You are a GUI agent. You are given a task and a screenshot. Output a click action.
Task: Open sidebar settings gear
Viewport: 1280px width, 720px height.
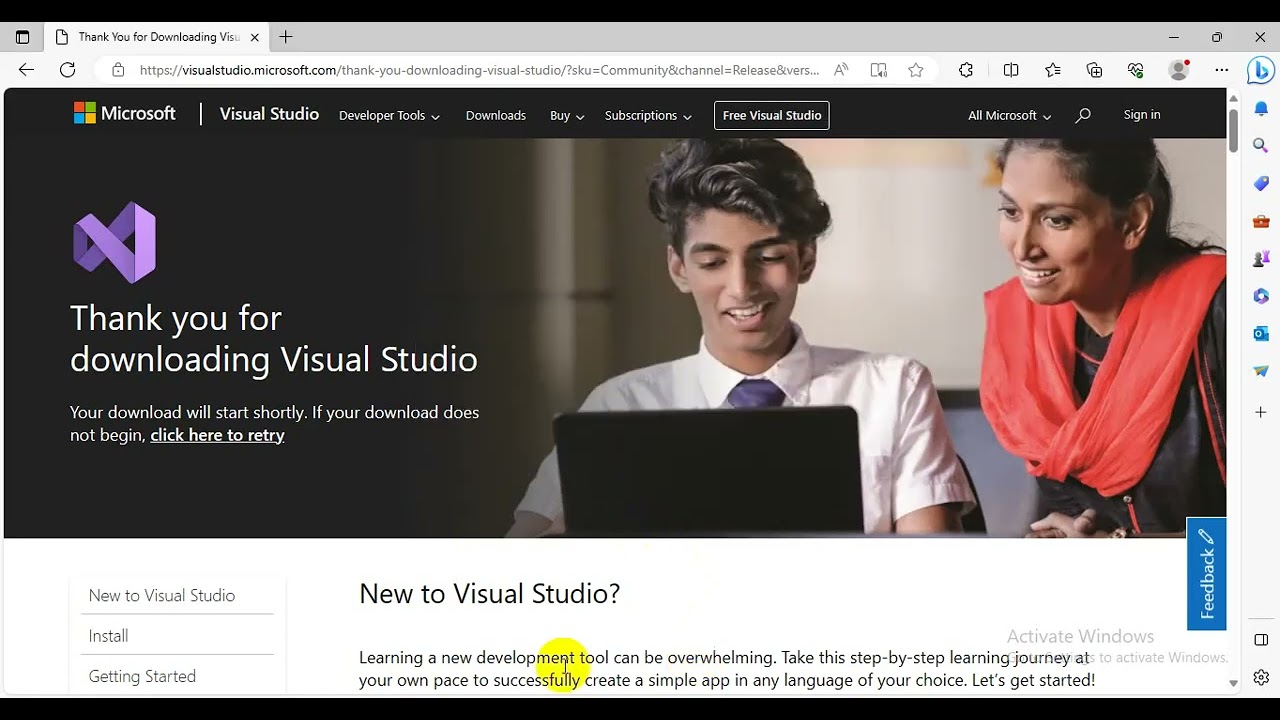pyautogui.click(x=1261, y=678)
